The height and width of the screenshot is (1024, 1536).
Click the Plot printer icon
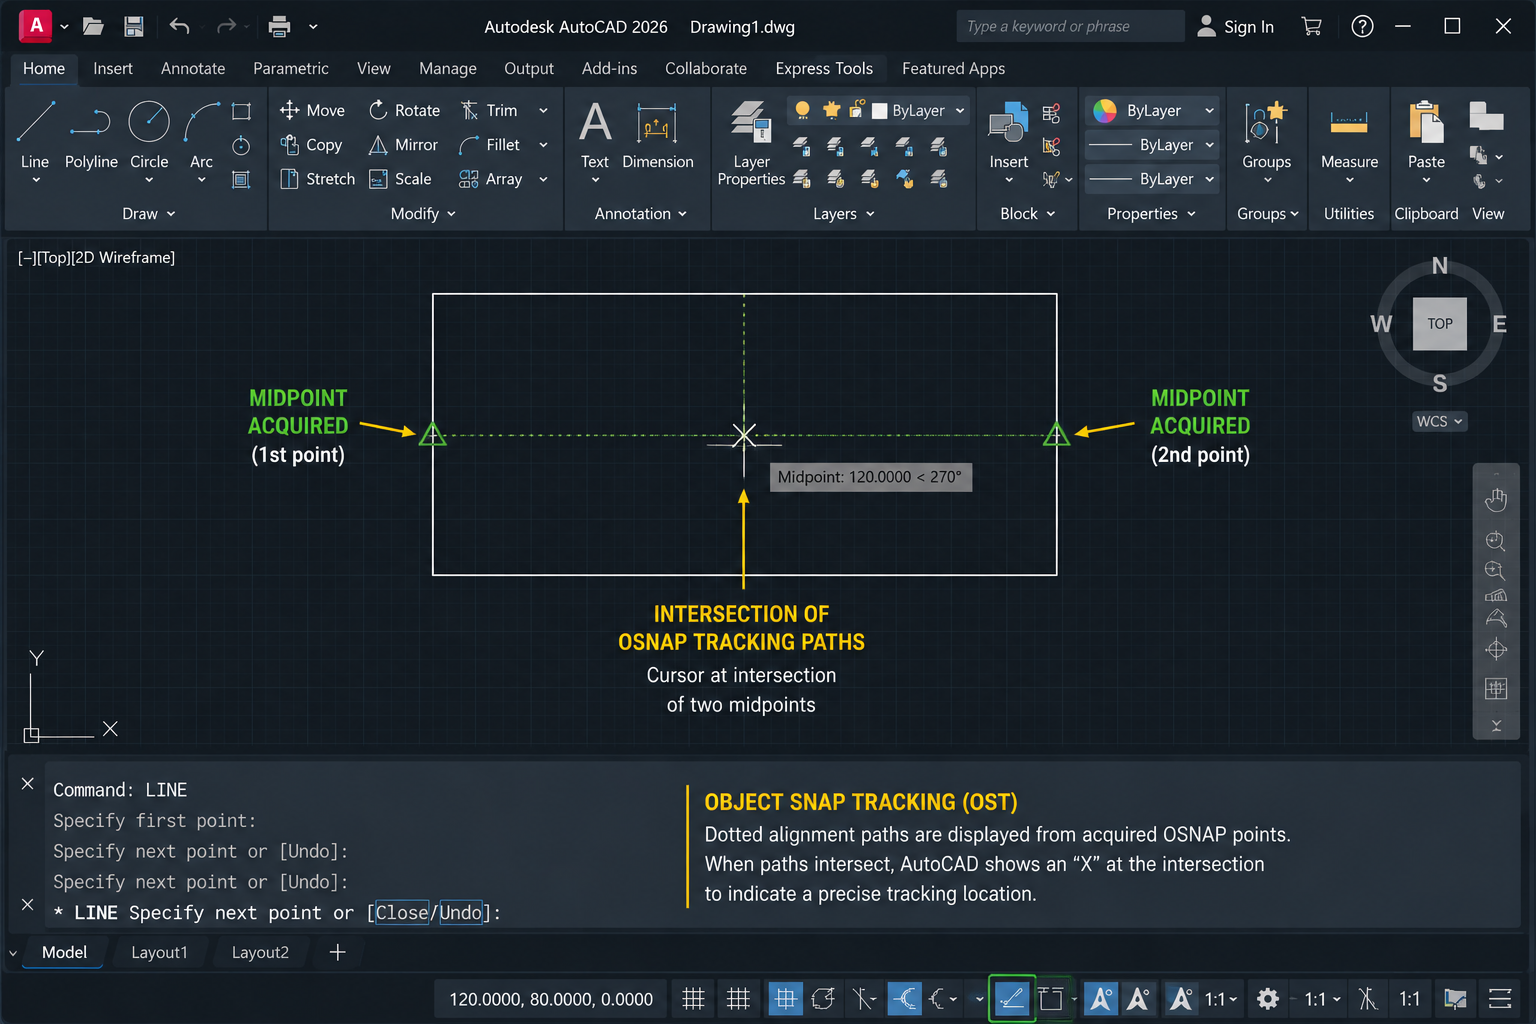coord(280,26)
